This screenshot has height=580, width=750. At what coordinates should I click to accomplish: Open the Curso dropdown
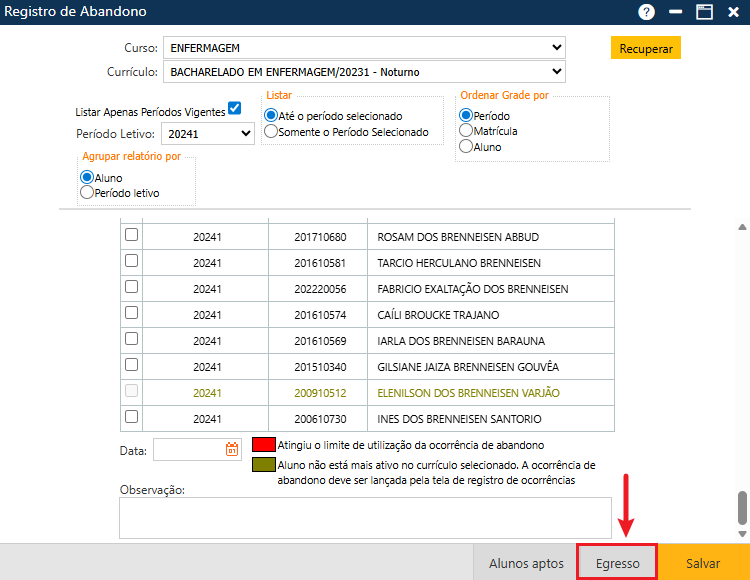point(366,47)
